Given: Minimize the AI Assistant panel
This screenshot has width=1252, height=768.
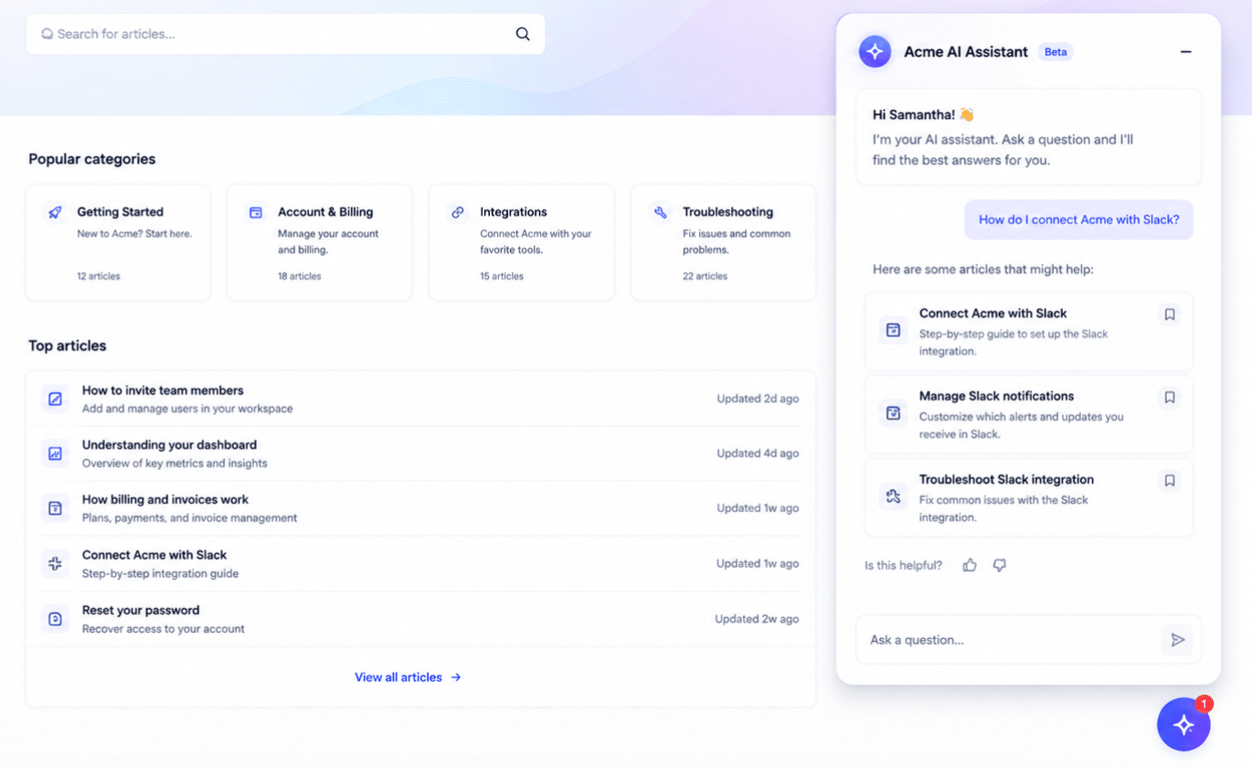Looking at the screenshot, I should (x=1186, y=52).
